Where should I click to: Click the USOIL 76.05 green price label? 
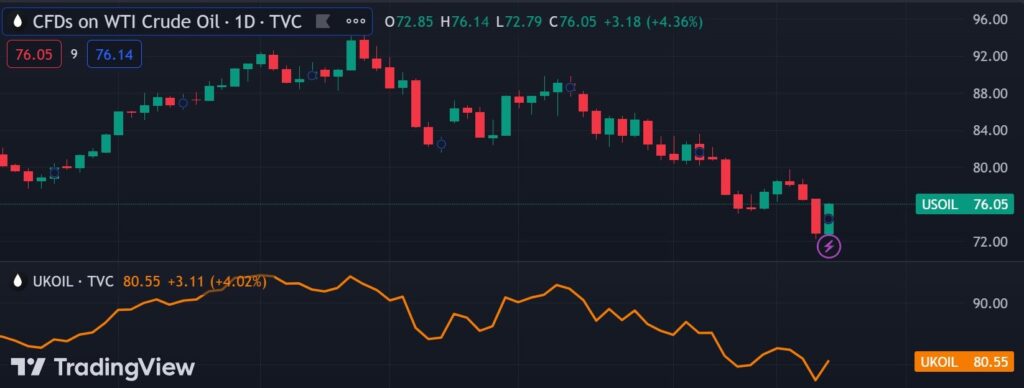pyautogui.click(x=964, y=204)
